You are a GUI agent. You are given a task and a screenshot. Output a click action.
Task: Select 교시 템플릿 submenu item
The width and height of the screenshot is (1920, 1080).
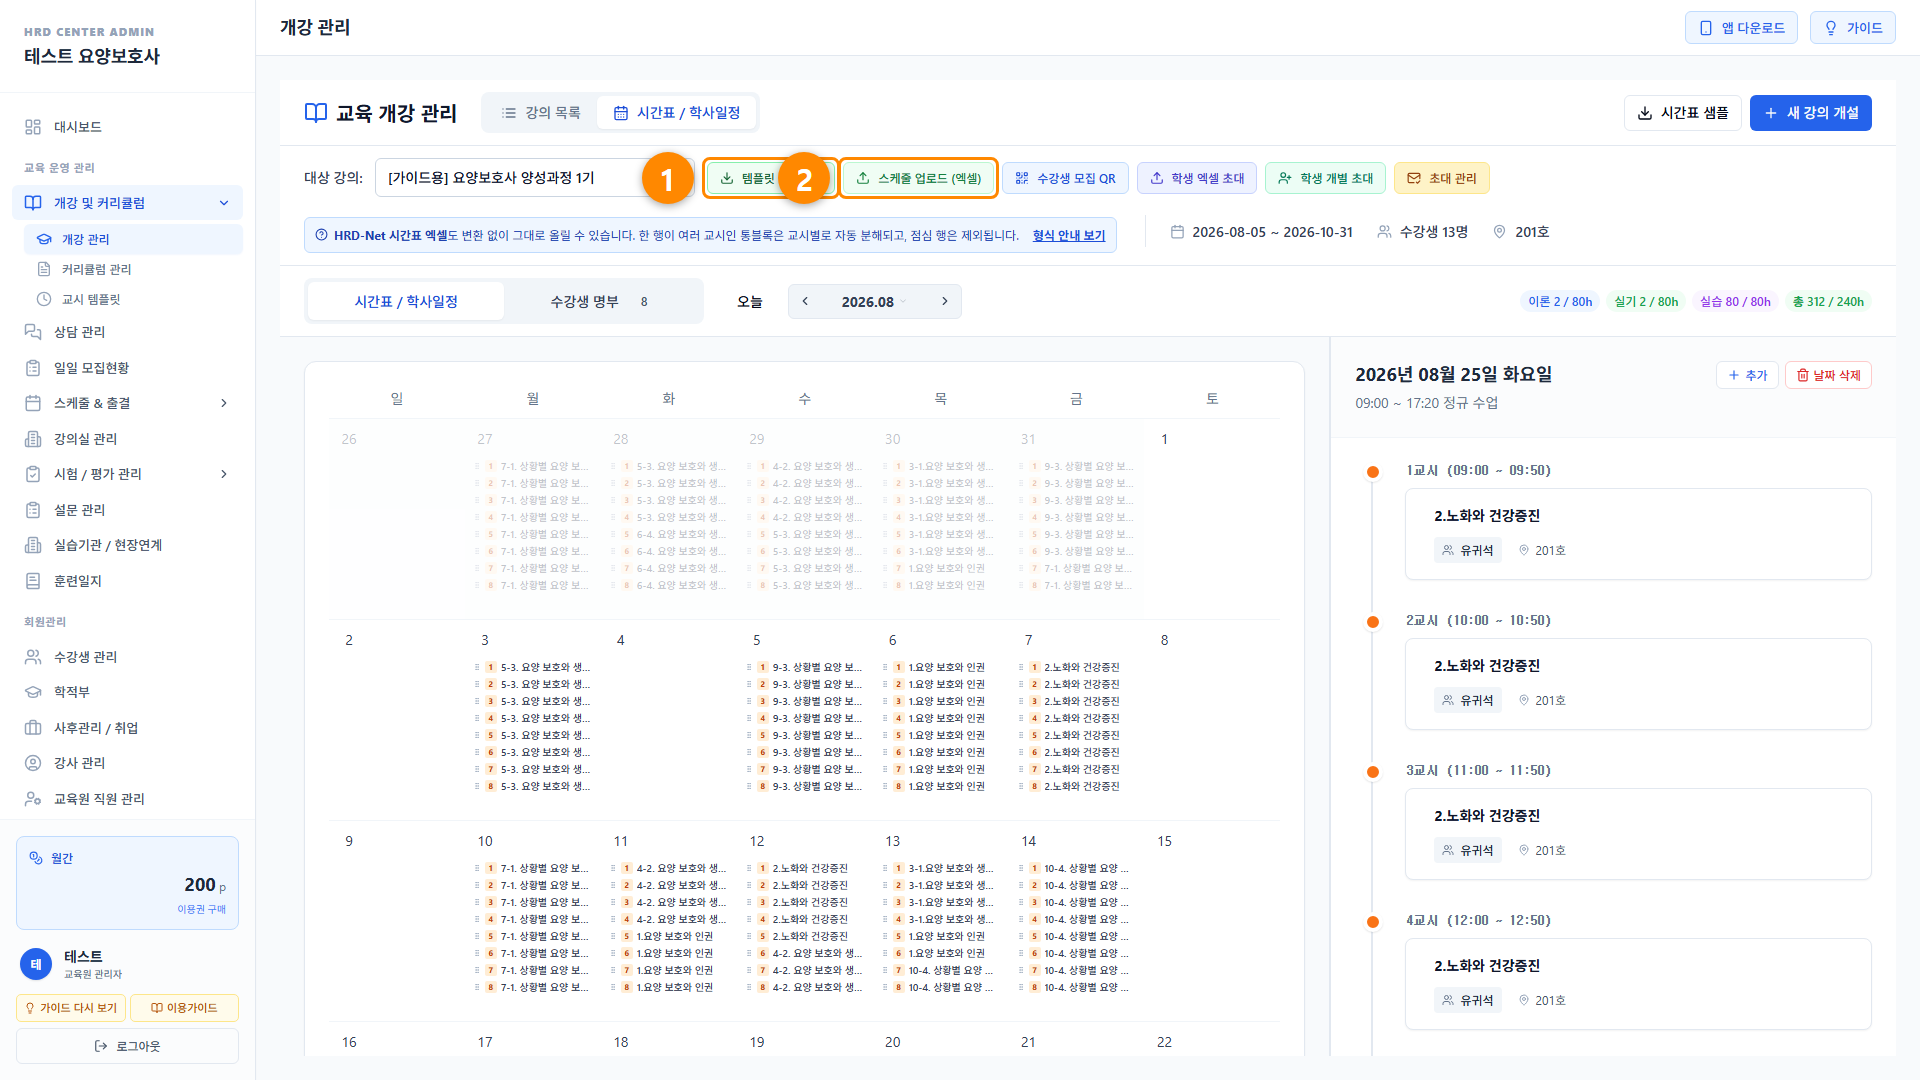pyautogui.click(x=133, y=299)
